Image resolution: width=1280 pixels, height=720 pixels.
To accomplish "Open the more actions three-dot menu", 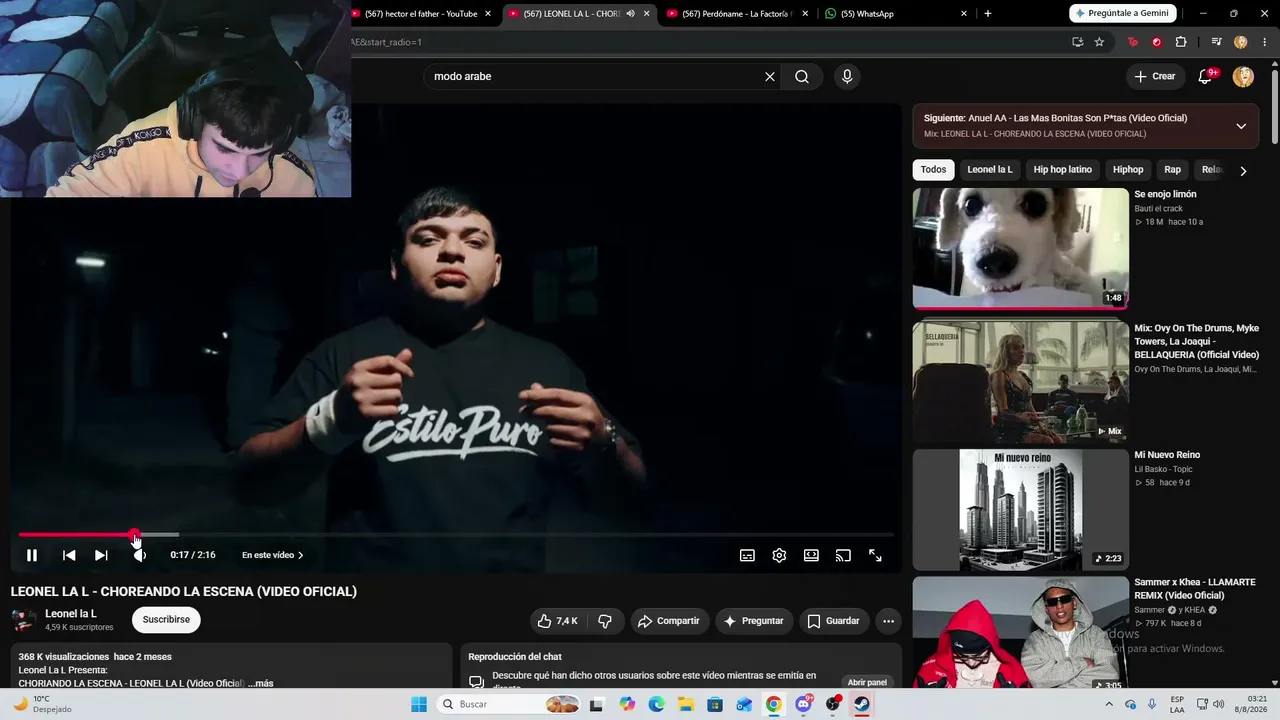I will pyautogui.click(x=888, y=621).
